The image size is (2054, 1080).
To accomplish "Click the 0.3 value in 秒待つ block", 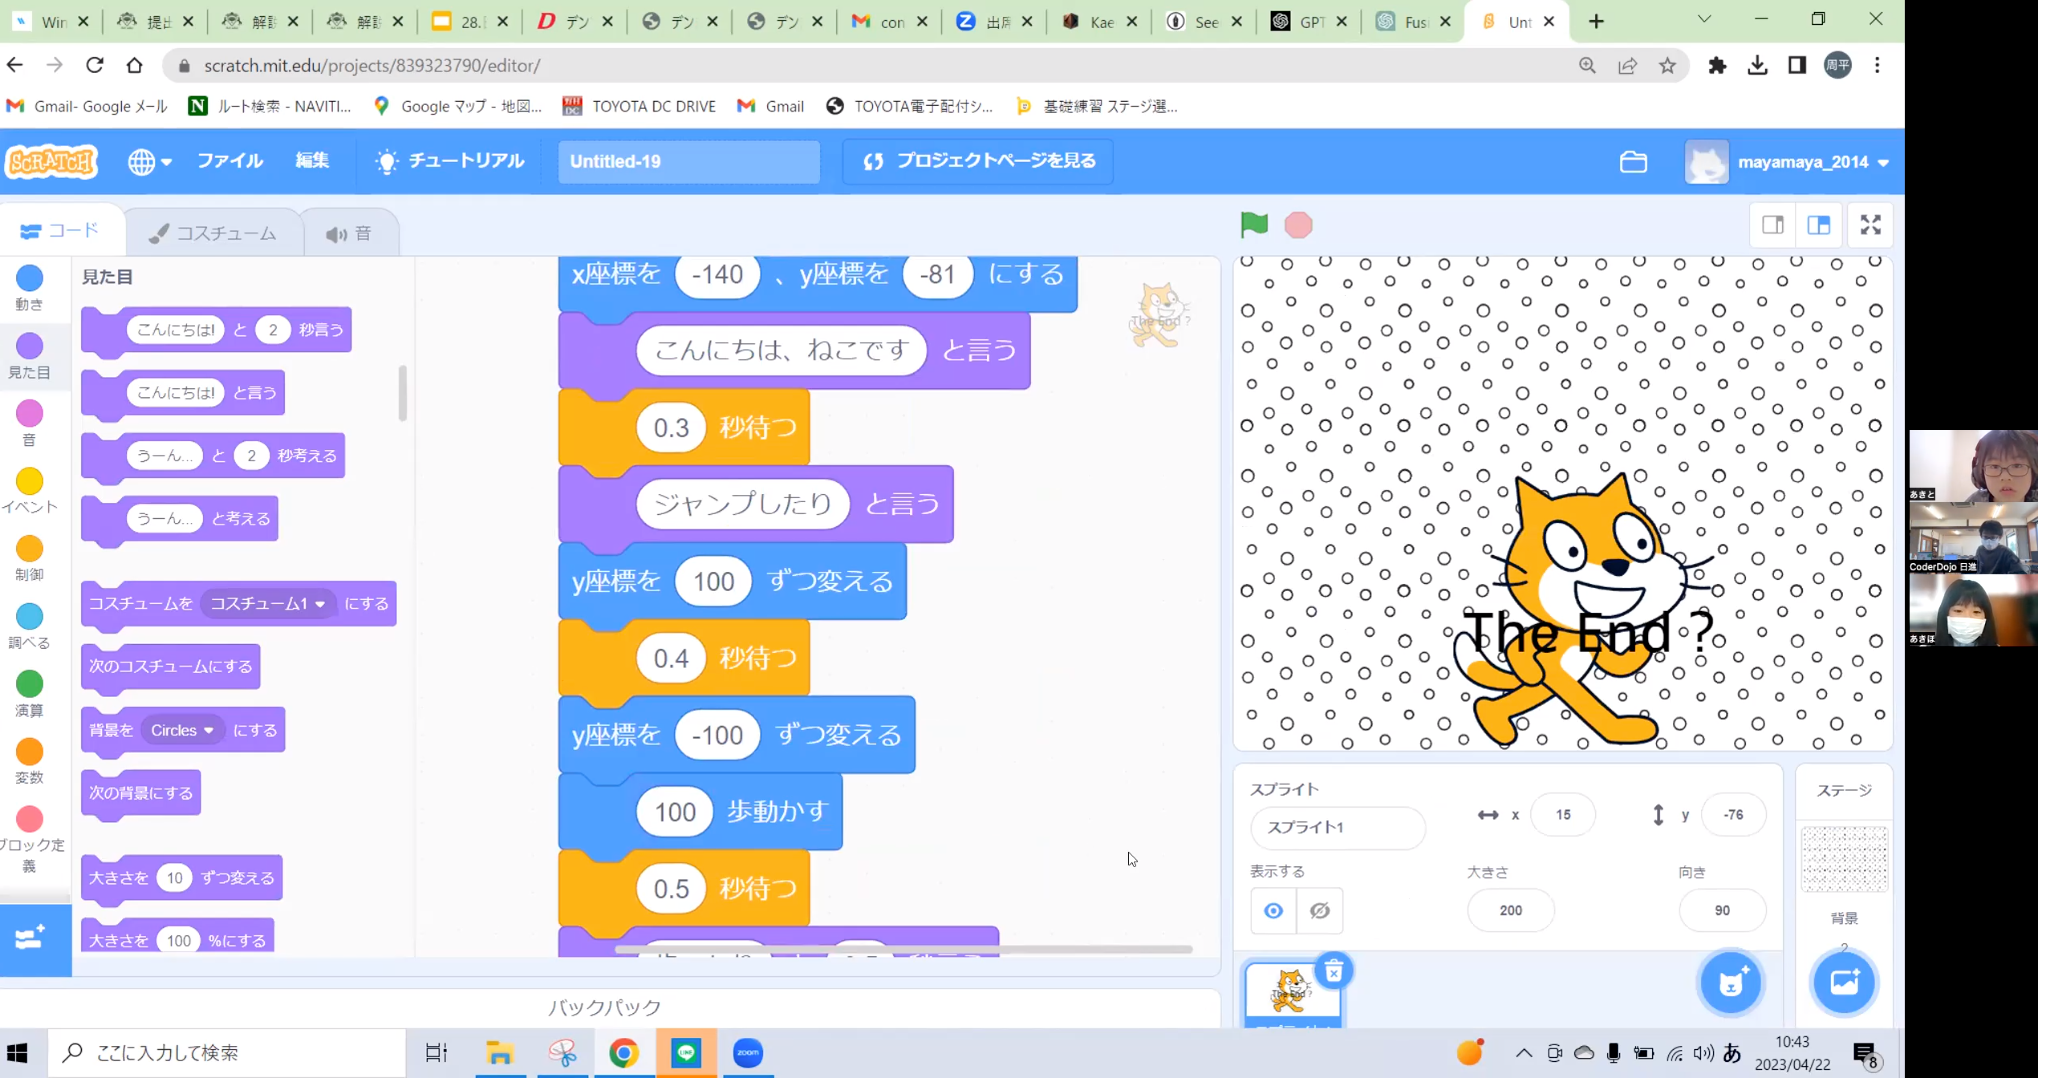I will [x=671, y=428].
